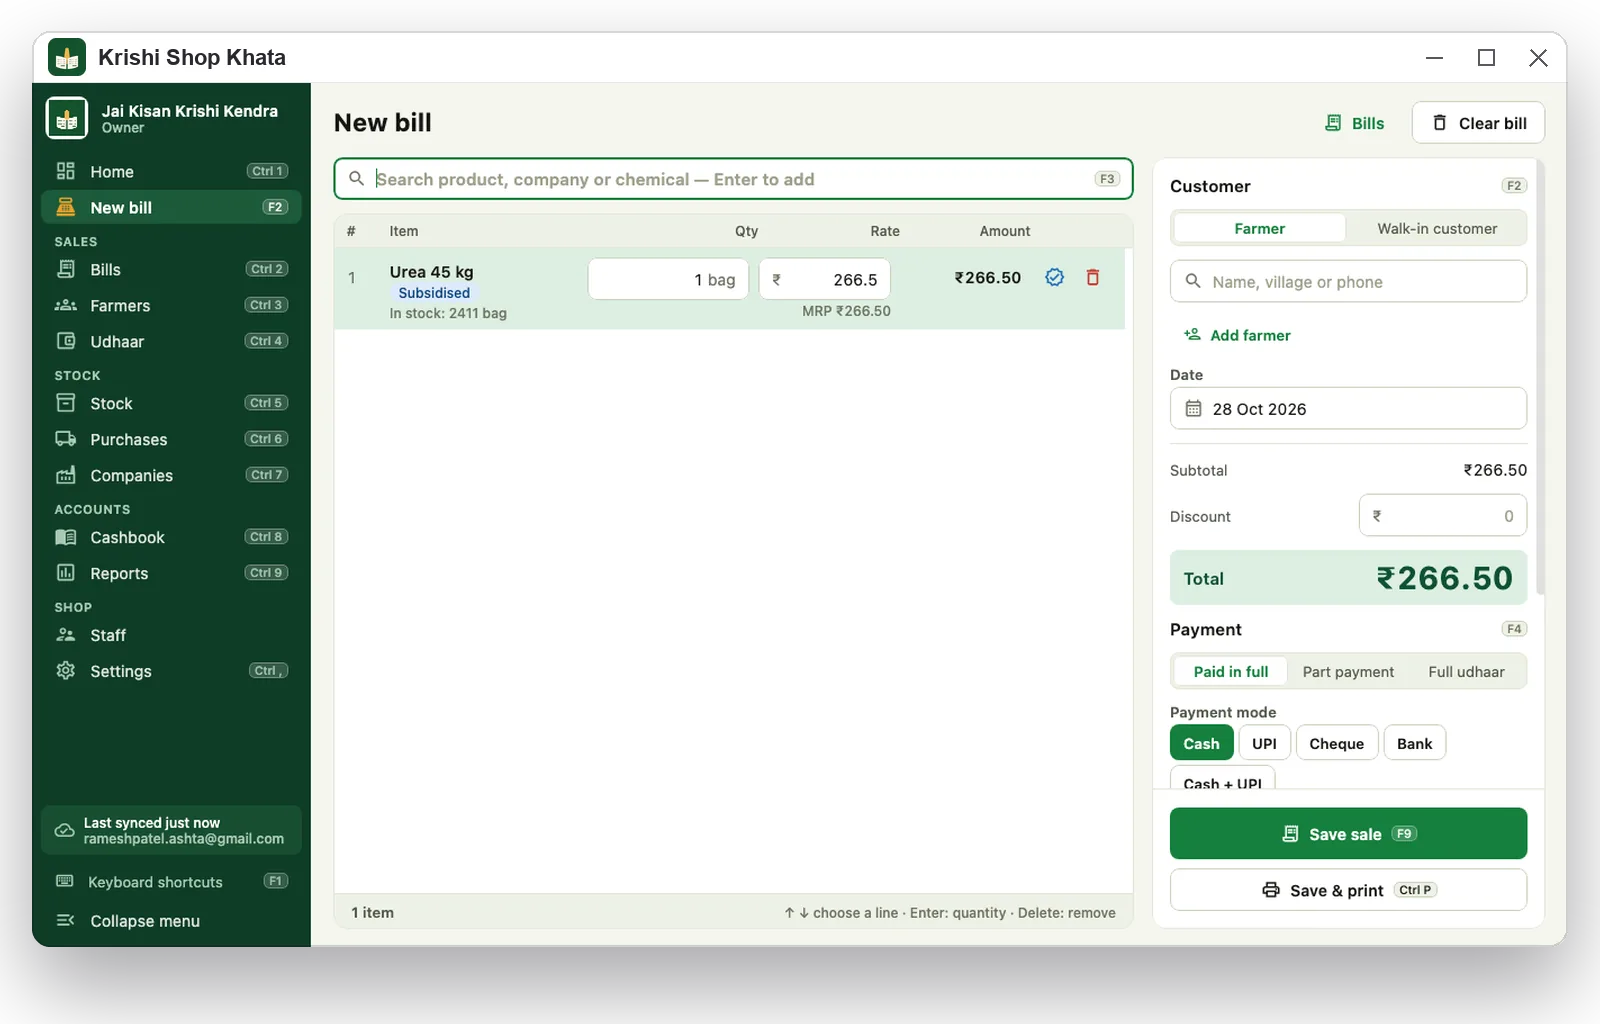Screen dimensions: 1600x1024
Task: View Reports
Action: 171,574
